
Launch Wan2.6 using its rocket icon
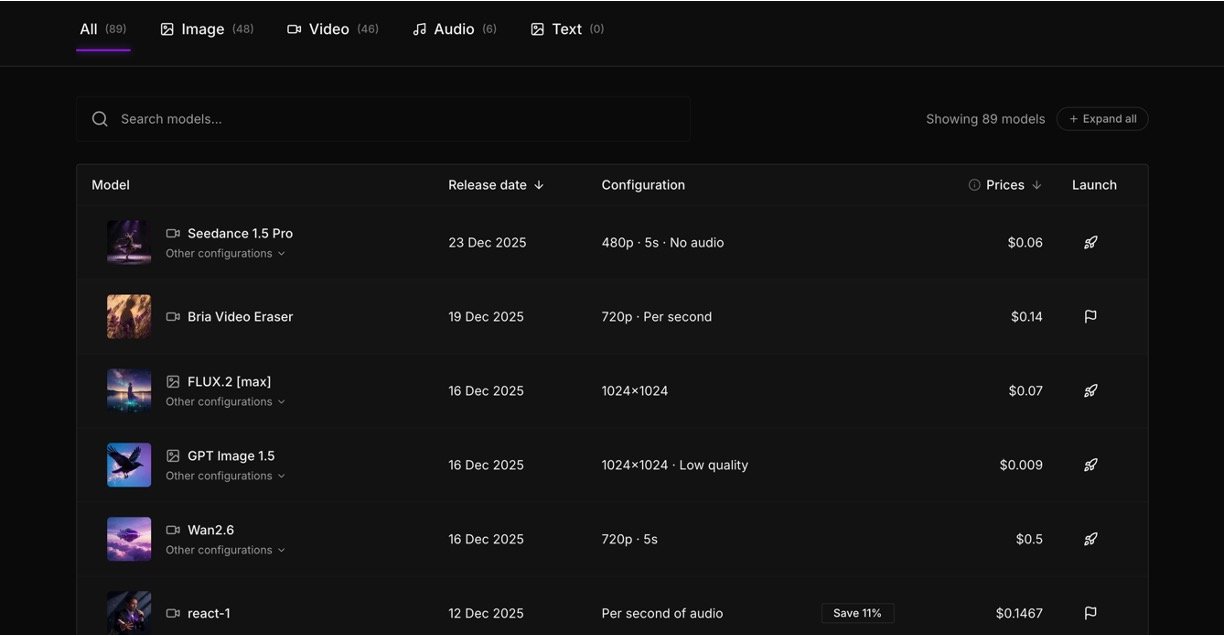tap(1090, 539)
